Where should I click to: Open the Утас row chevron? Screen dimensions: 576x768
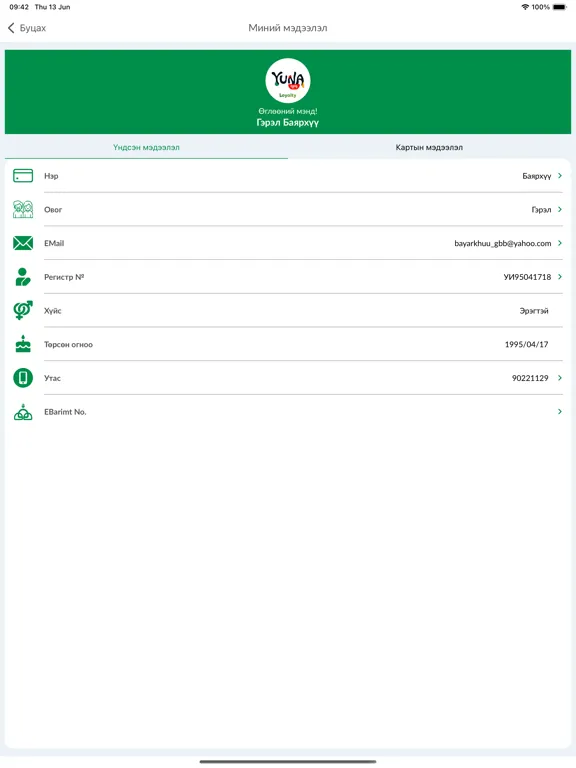(560, 378)
